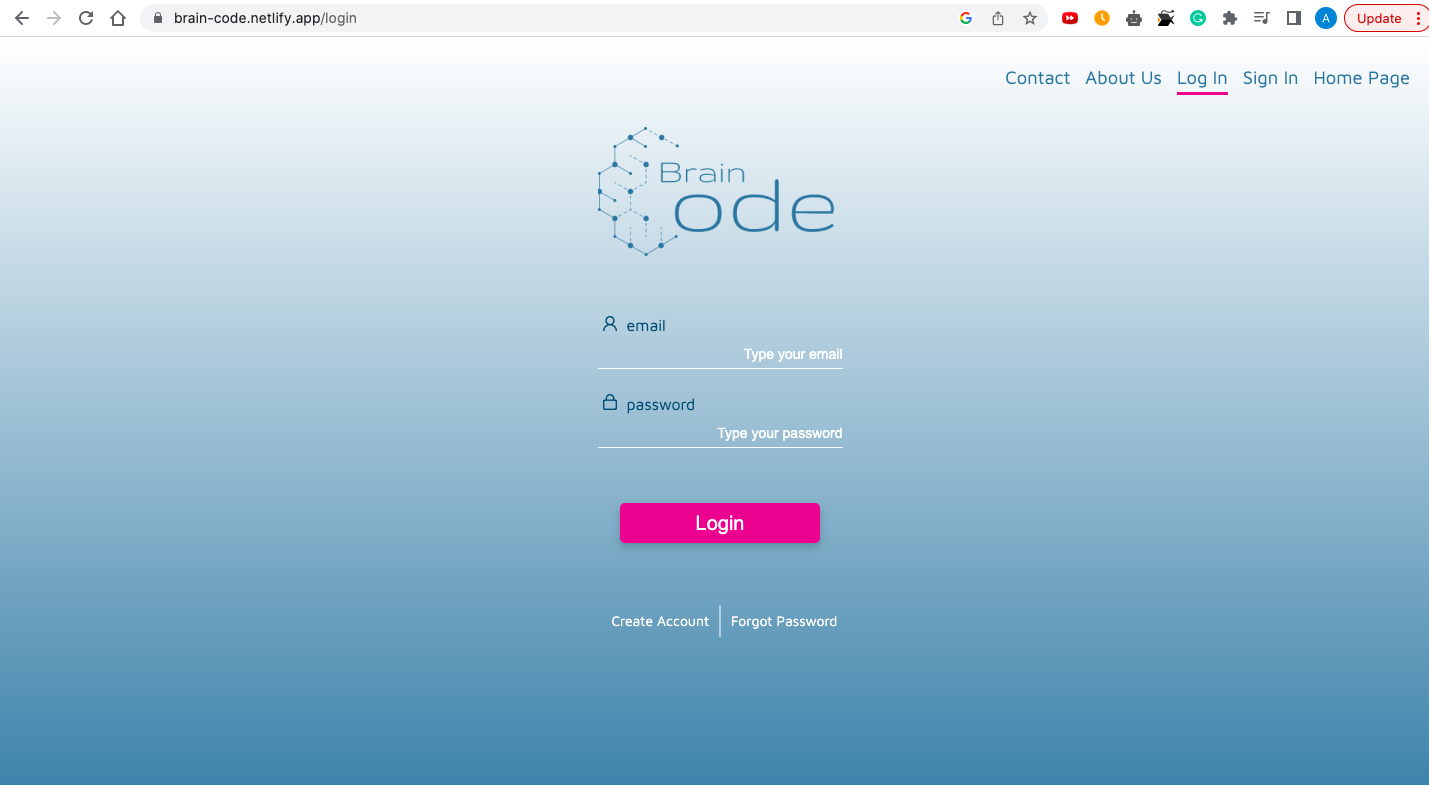Bookmark the page using the star icon
Image resolution: width=1429 pixels, height=785 pixels.
tap(1029, 17)
